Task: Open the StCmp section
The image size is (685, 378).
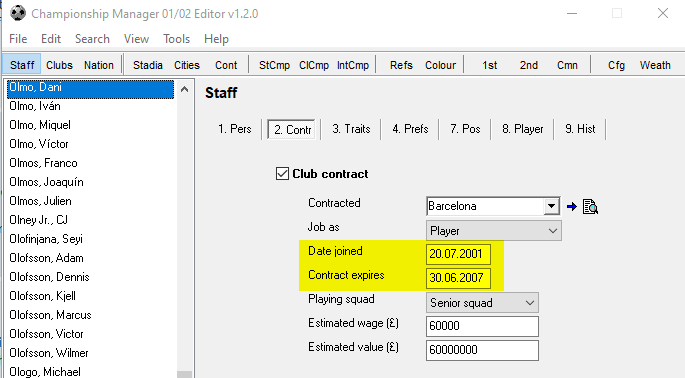Action: point(274,65)
